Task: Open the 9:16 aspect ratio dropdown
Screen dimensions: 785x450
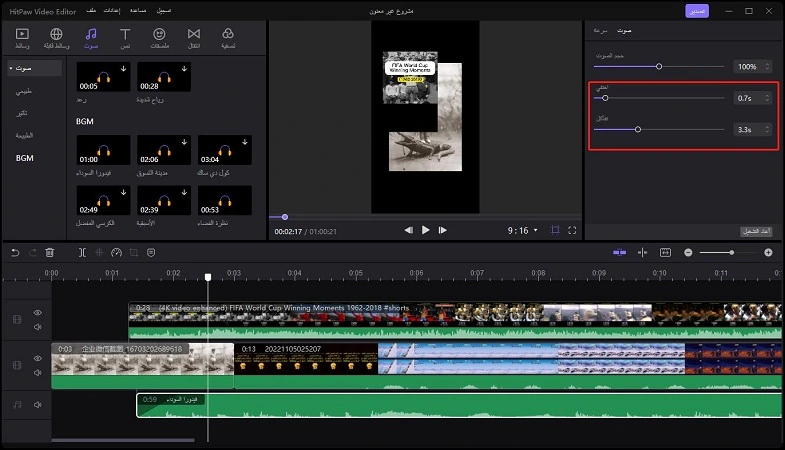Action: click(522, 230)
